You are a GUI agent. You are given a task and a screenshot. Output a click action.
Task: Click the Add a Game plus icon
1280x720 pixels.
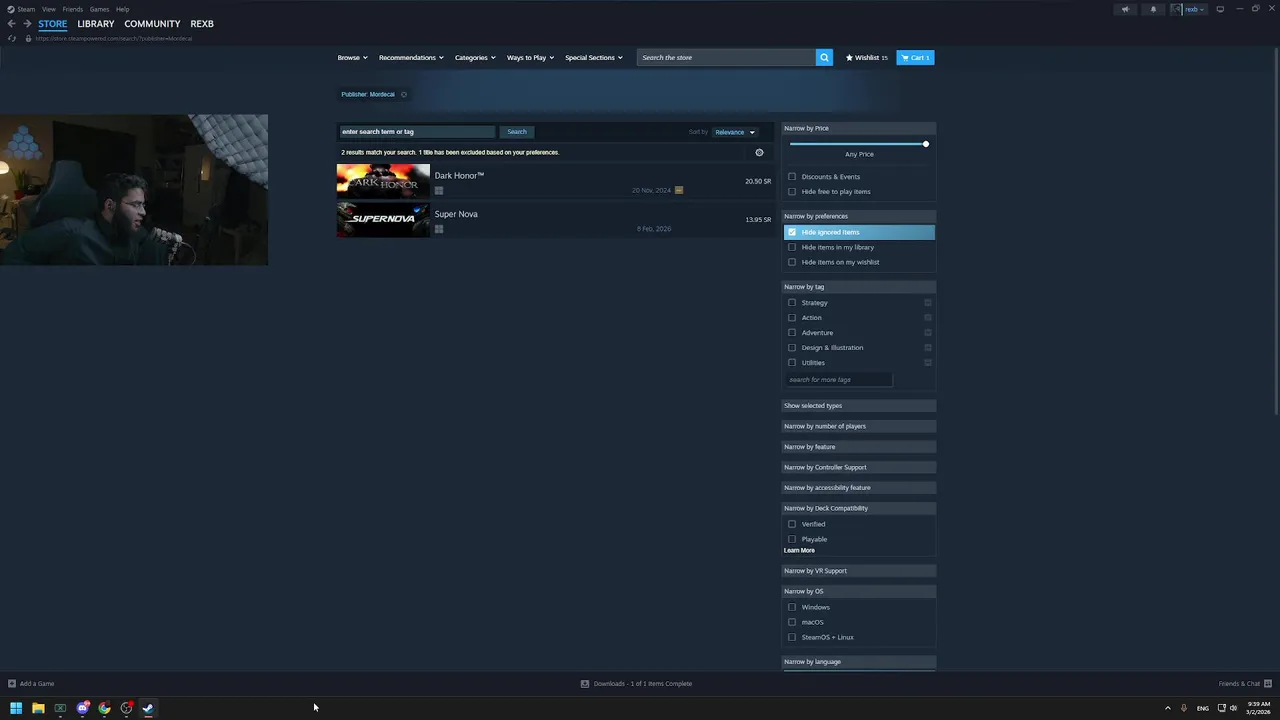pos(12,684)
